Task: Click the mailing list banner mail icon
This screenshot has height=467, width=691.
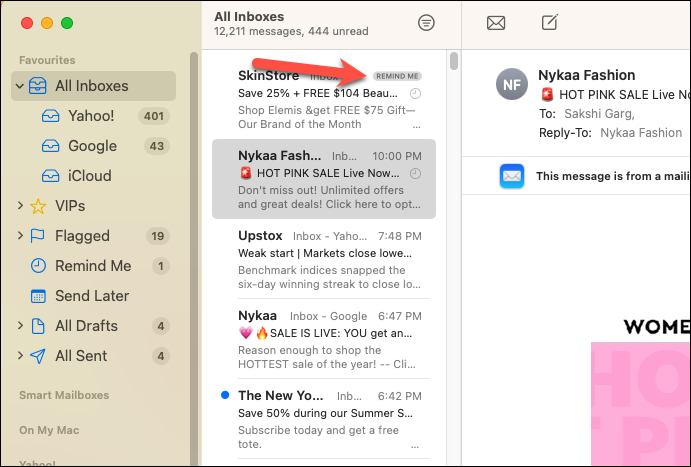Action: pyautogui.click(x=512, y=176)
